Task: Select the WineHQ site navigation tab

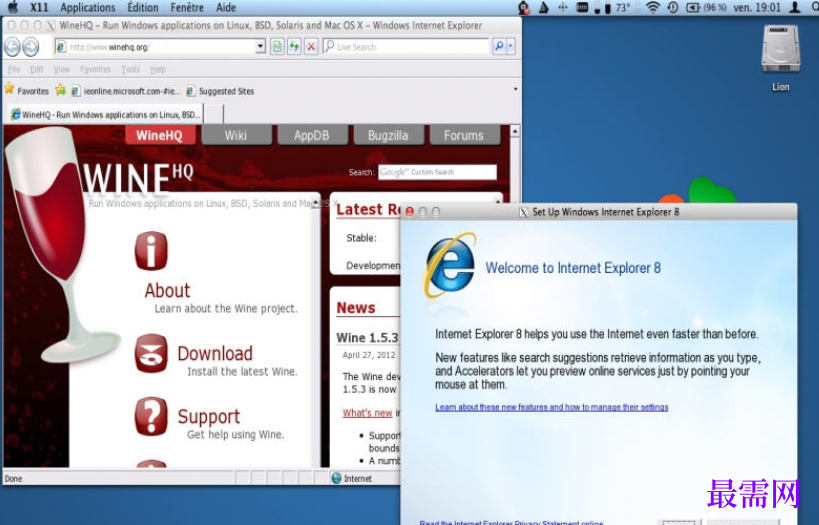Action: pyautogui.click(x=160, y=135)
